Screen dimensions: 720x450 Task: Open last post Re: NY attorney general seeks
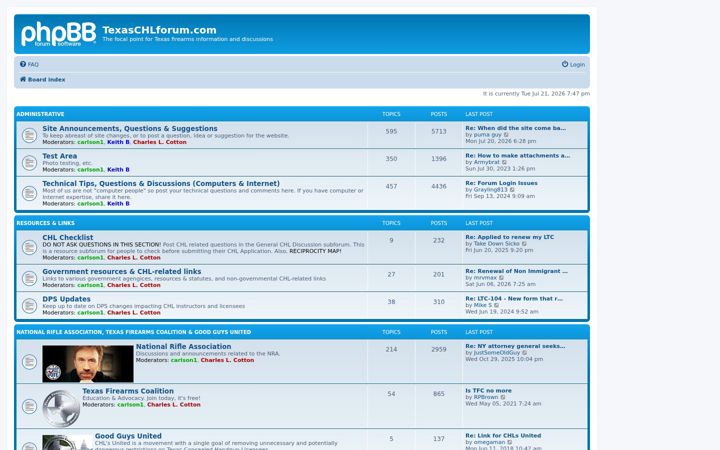(515, 346)
